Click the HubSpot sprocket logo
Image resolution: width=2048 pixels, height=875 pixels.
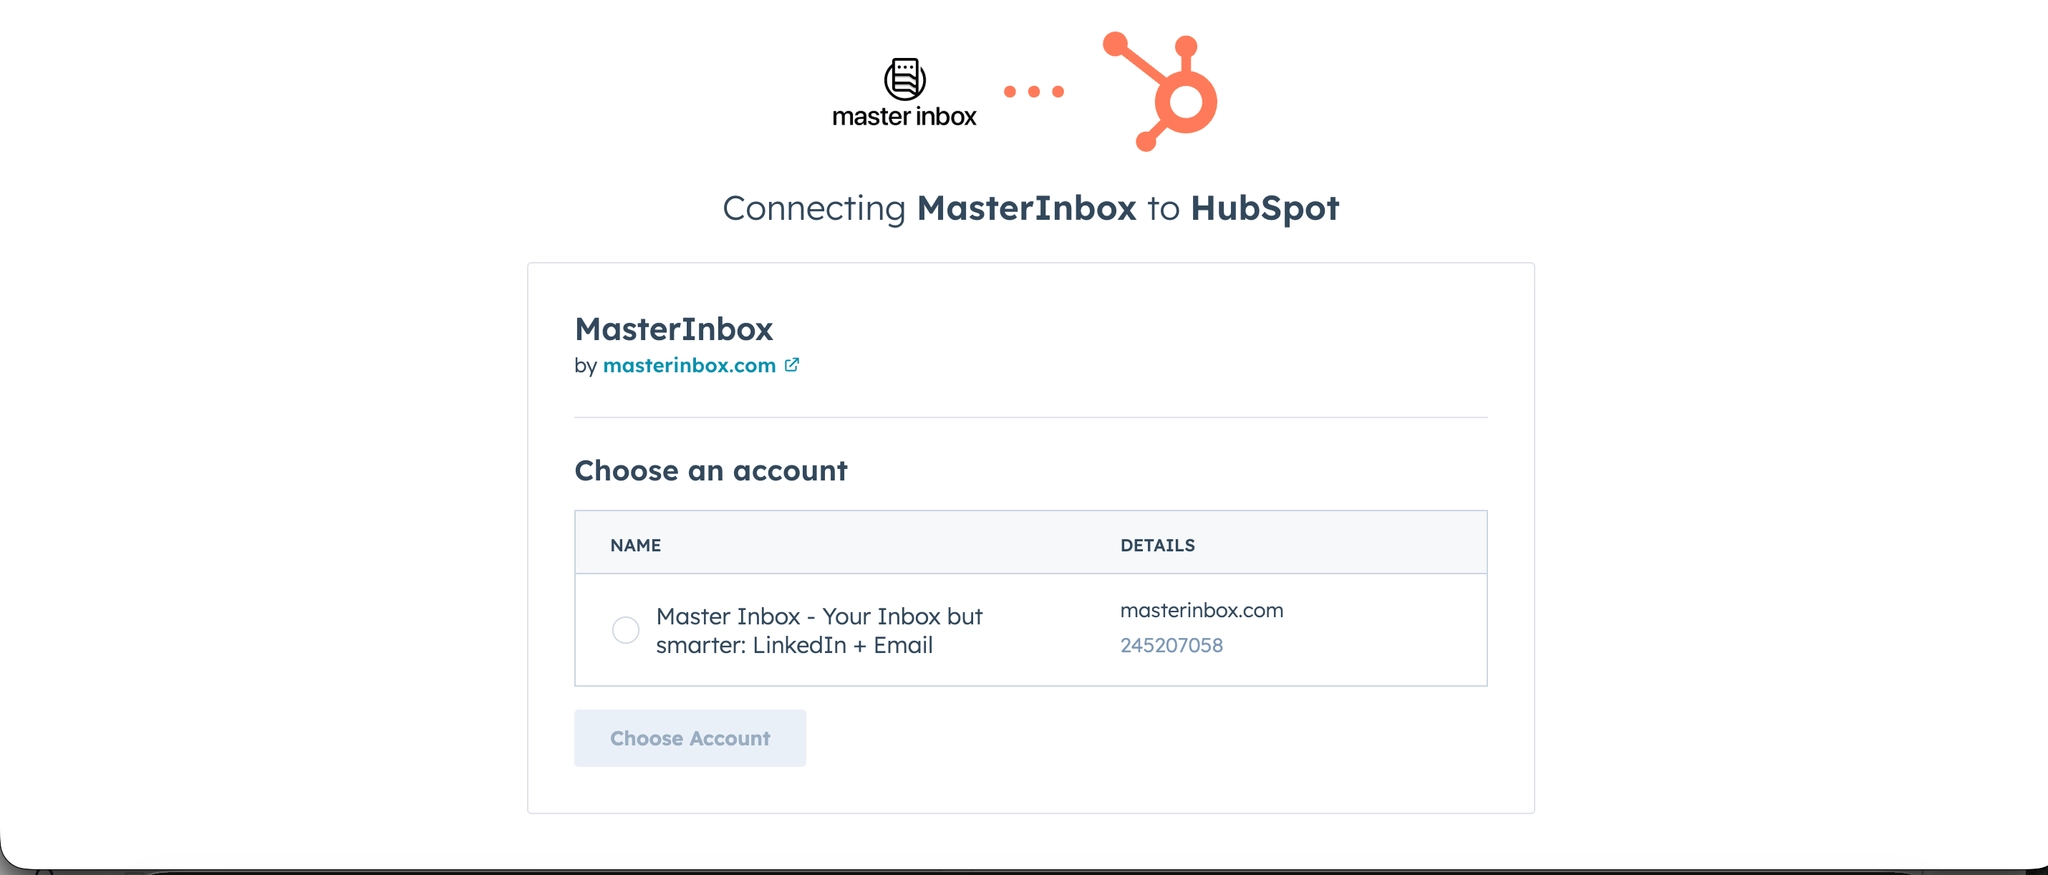pos(1160,91)
